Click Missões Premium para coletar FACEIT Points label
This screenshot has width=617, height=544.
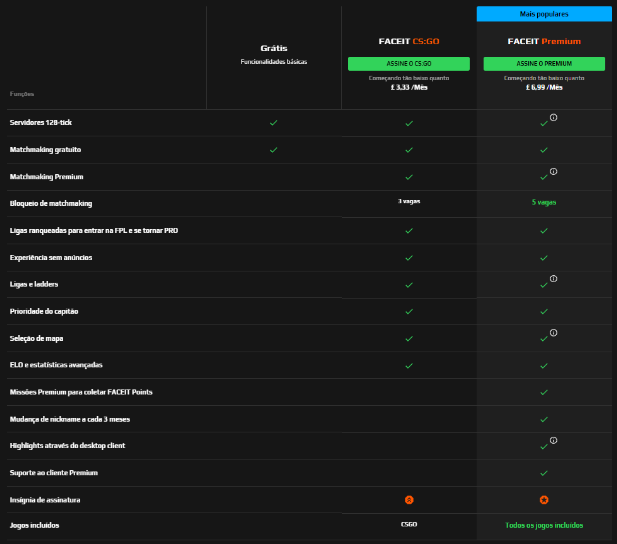[x=81, y=392]
